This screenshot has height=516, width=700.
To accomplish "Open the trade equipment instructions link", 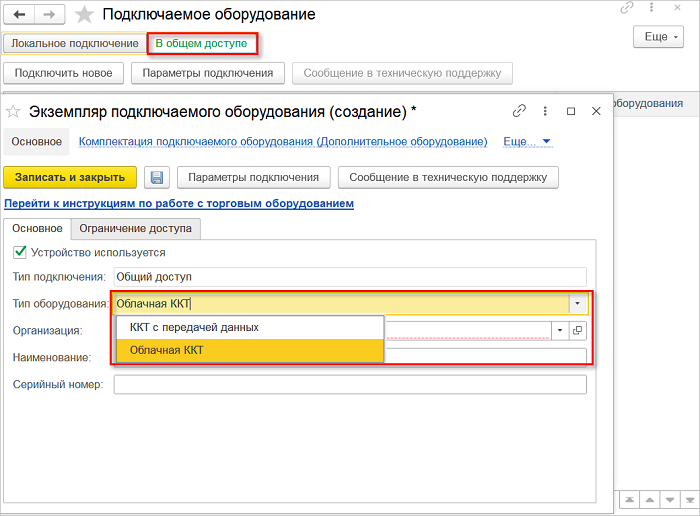I will (179, 204).
